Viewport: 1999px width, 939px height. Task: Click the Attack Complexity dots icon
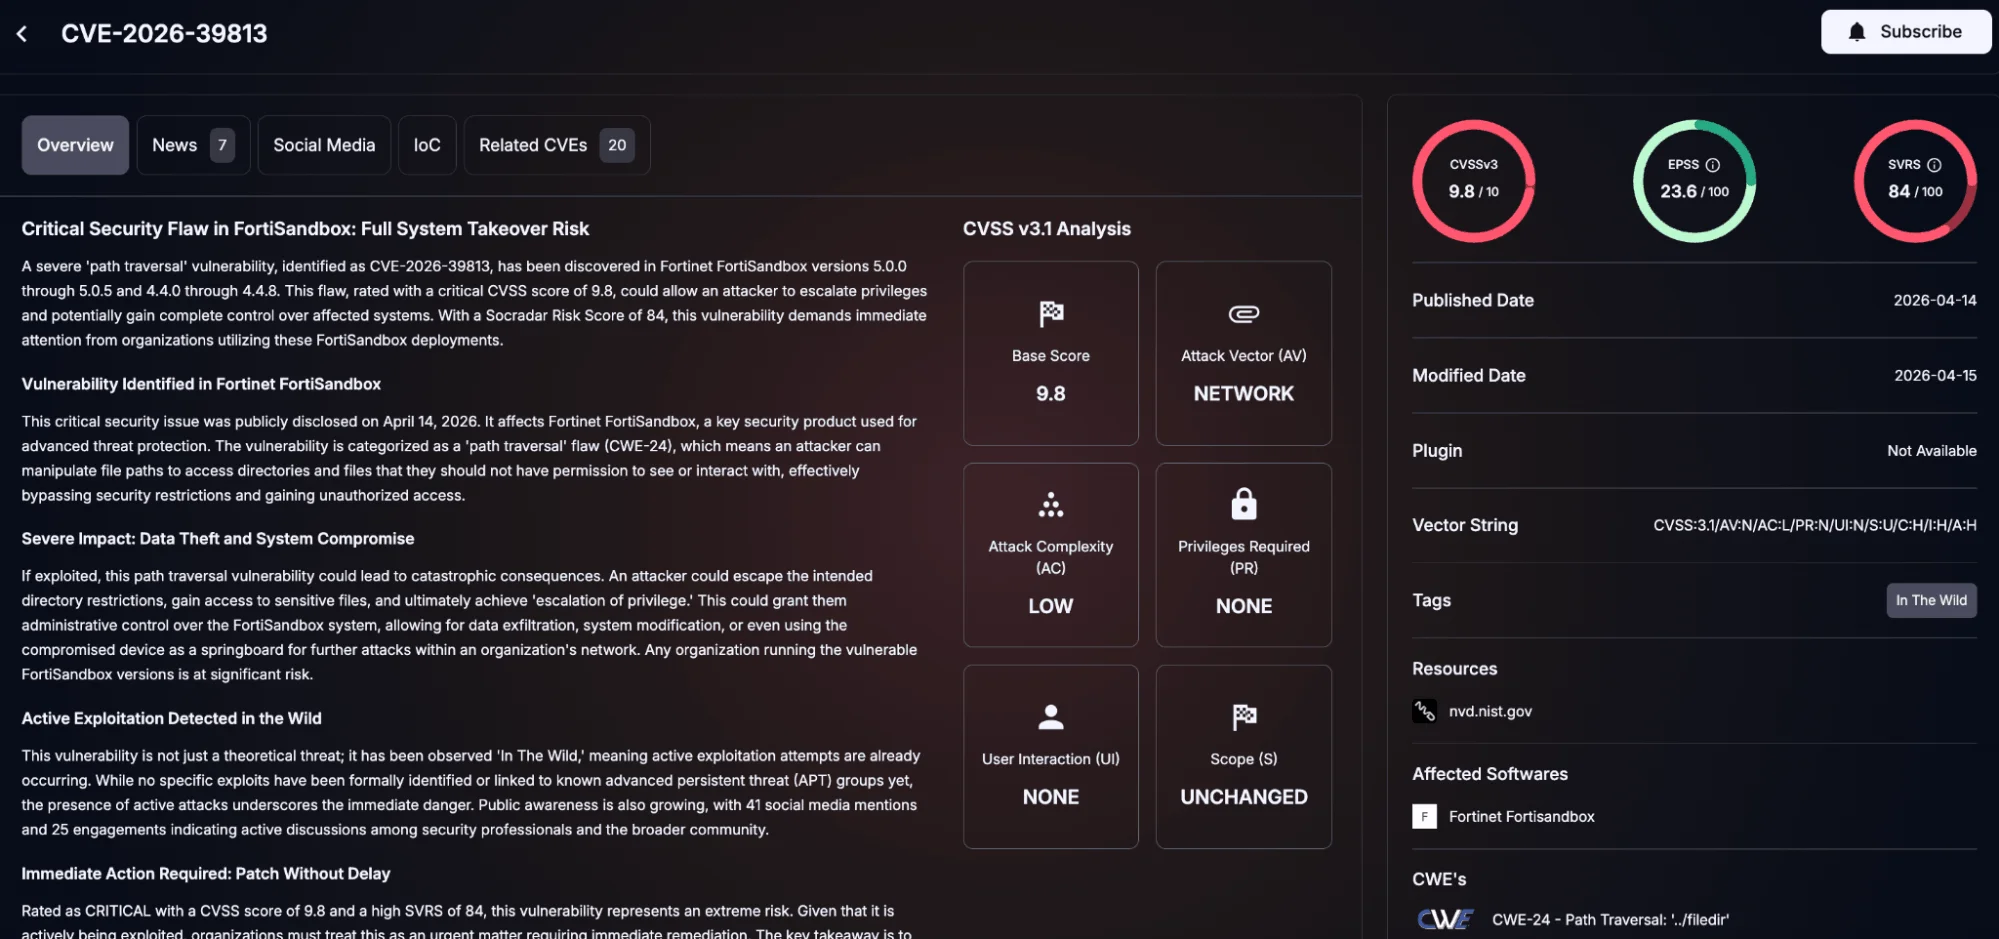coord(1050,504)
